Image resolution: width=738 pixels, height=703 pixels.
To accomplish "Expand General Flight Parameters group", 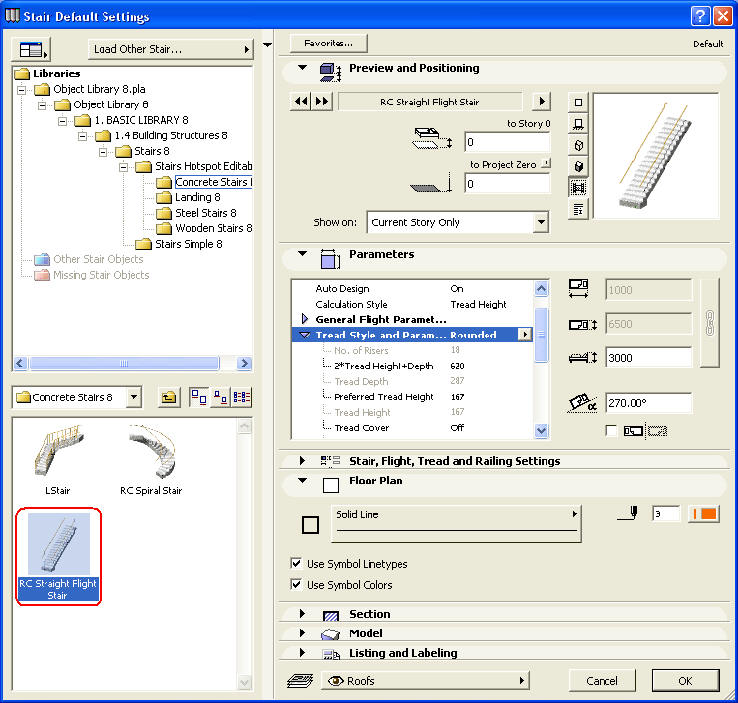I will (305, 319).
